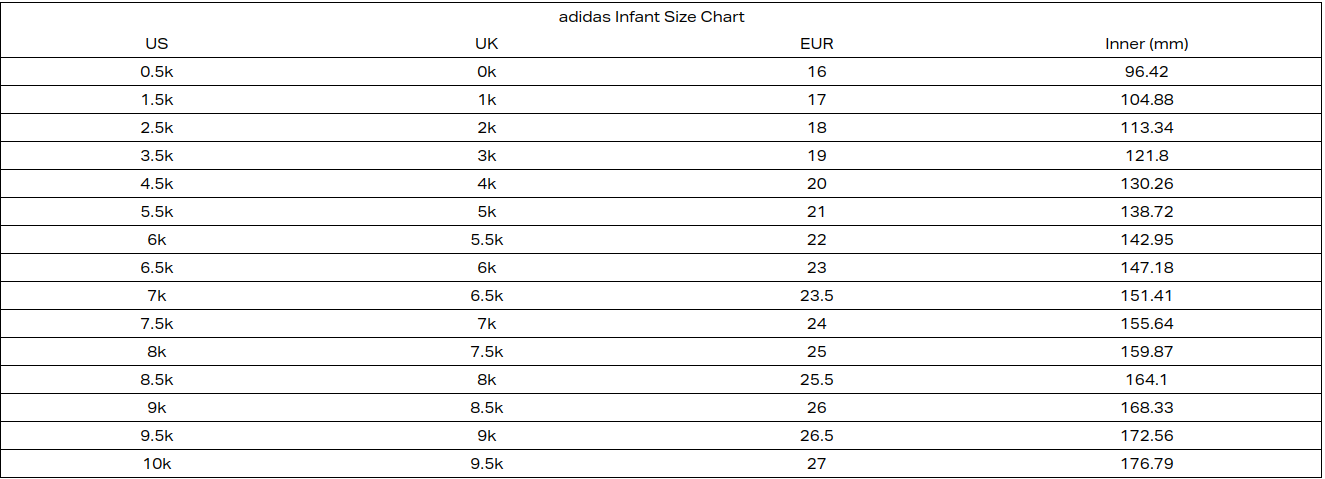
Task: Select the Inner (mm) column header
Action: click(1147, 44)
